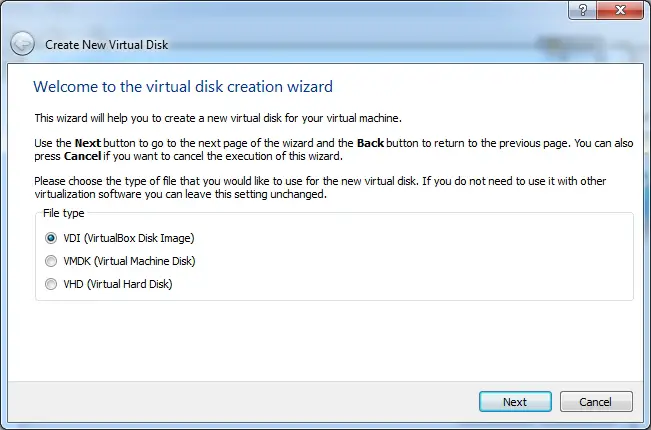Pick the VHD radio button
Image resolution: width=651 pixels, height=430 pixels.
(51, 284)
